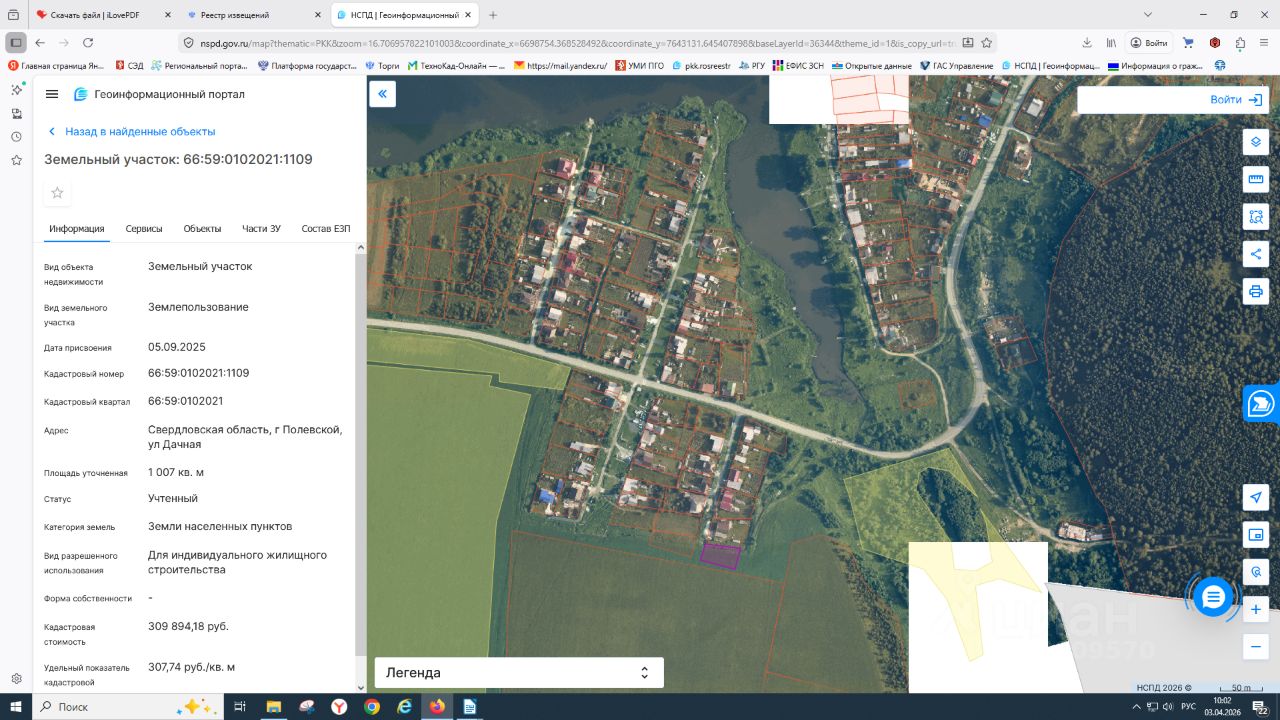Open the hamburger main menu
The image size is (1280, 720).
[52, 94]
